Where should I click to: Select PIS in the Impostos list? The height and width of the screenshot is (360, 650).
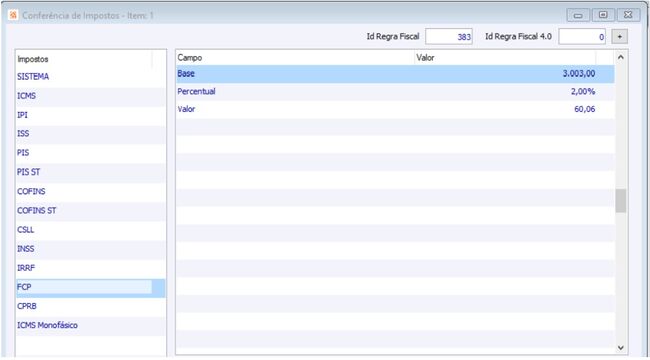click(90, 153)
